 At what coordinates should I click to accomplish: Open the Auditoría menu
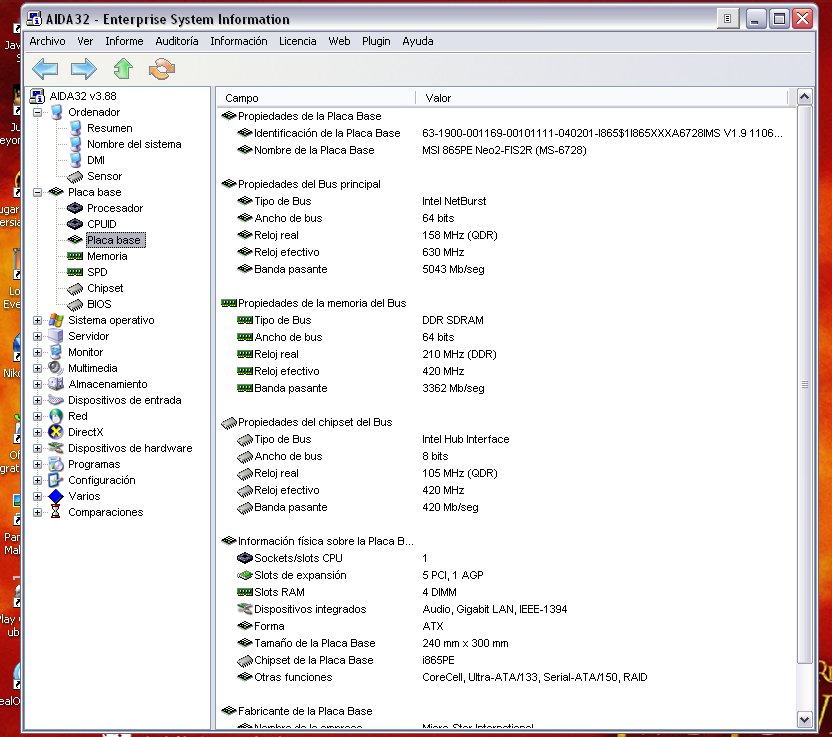(177, 41)
